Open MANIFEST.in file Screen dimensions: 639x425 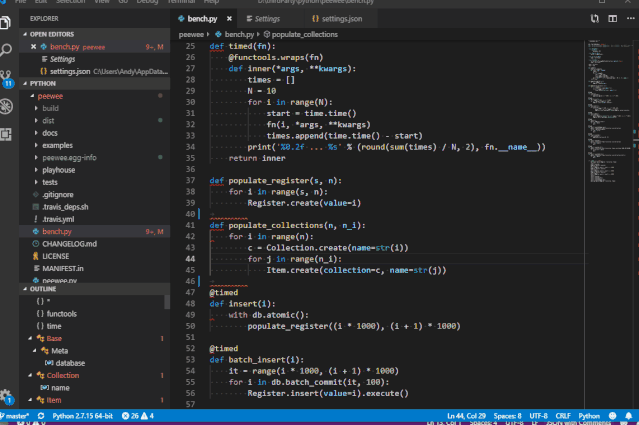[63, 268]
